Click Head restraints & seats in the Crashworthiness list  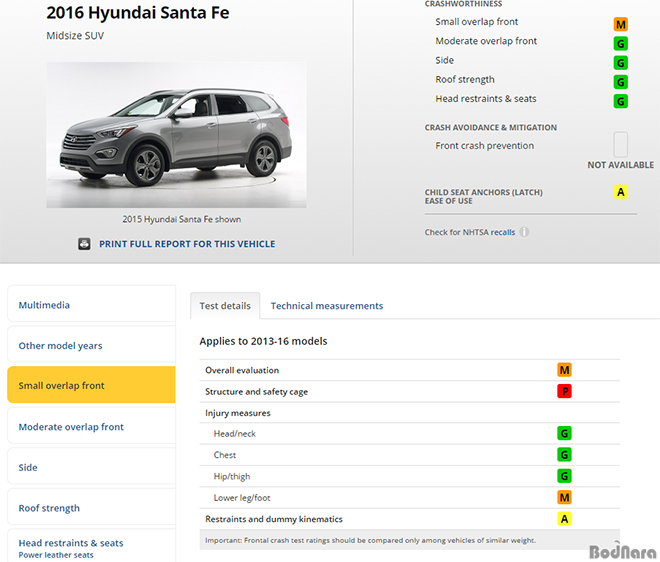coord(486,99)
